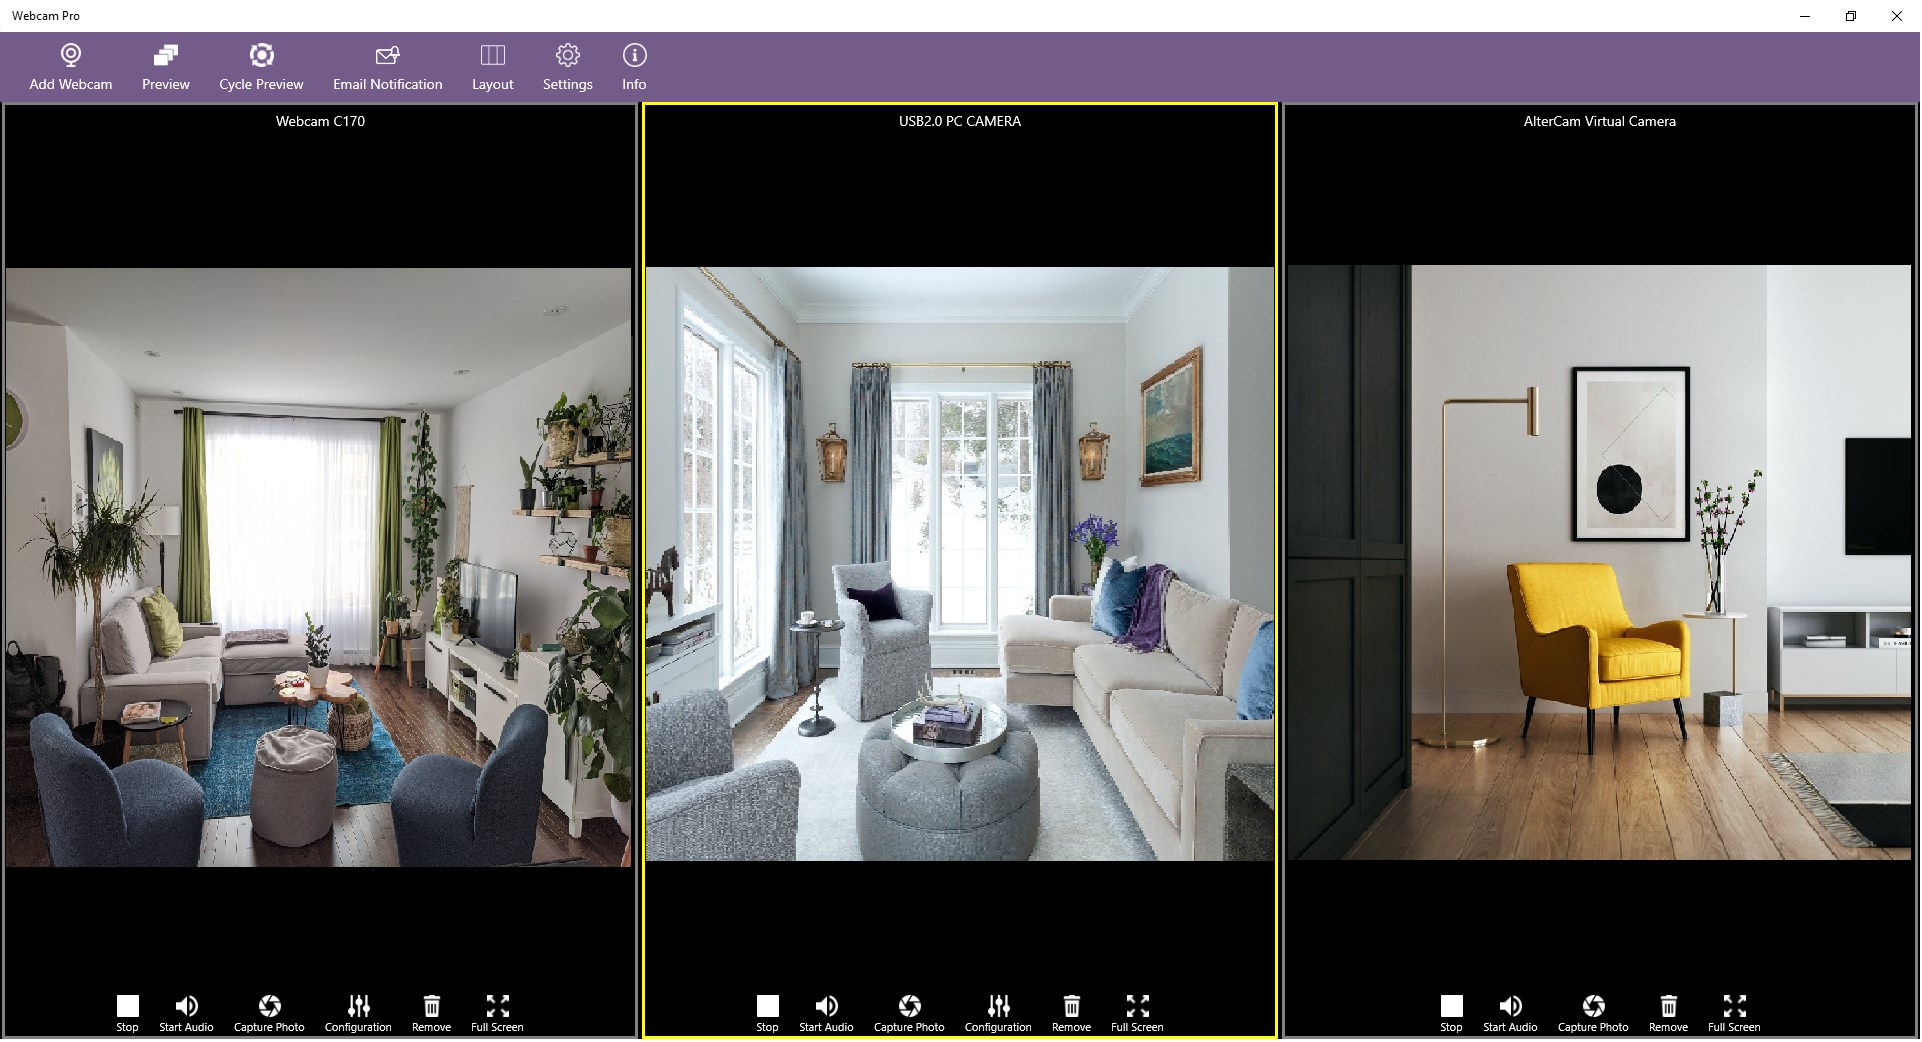Viewport: 1922px width, 1042px height.
Task: Open Cycle Preview mode
Action: pos(261,66)
